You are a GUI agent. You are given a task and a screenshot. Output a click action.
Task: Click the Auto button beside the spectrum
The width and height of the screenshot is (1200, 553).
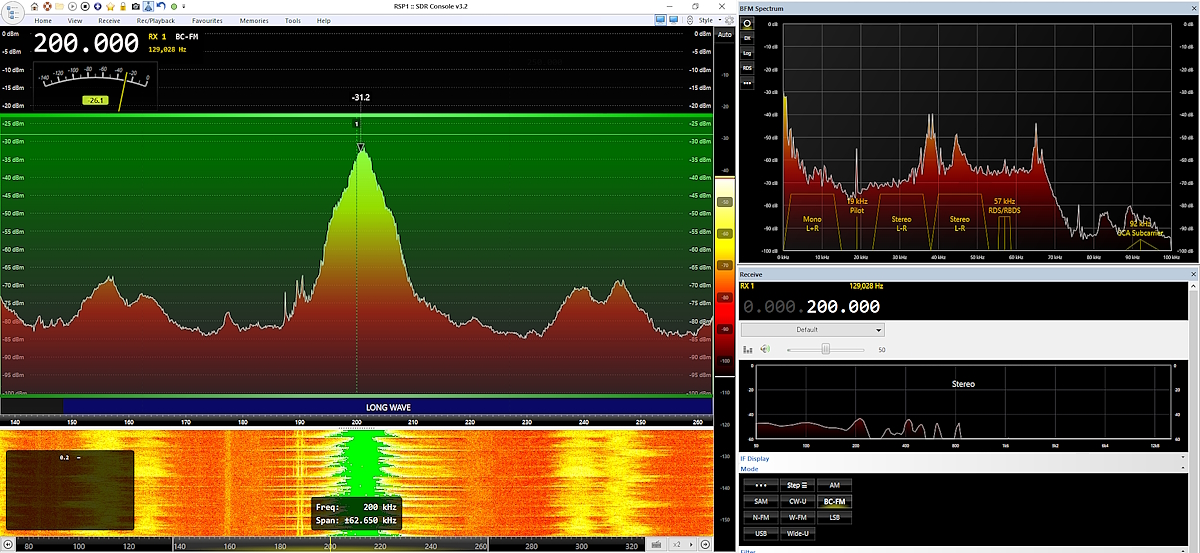(x=724, y=34)
